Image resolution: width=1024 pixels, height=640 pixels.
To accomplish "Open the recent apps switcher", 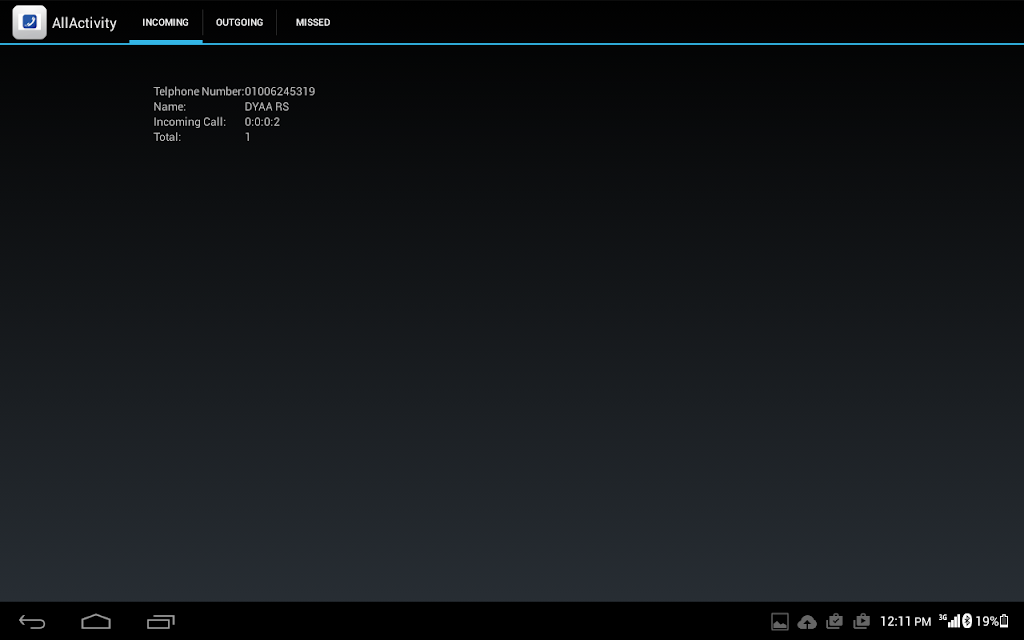I will pyautogui.click(x=161, y=622).
